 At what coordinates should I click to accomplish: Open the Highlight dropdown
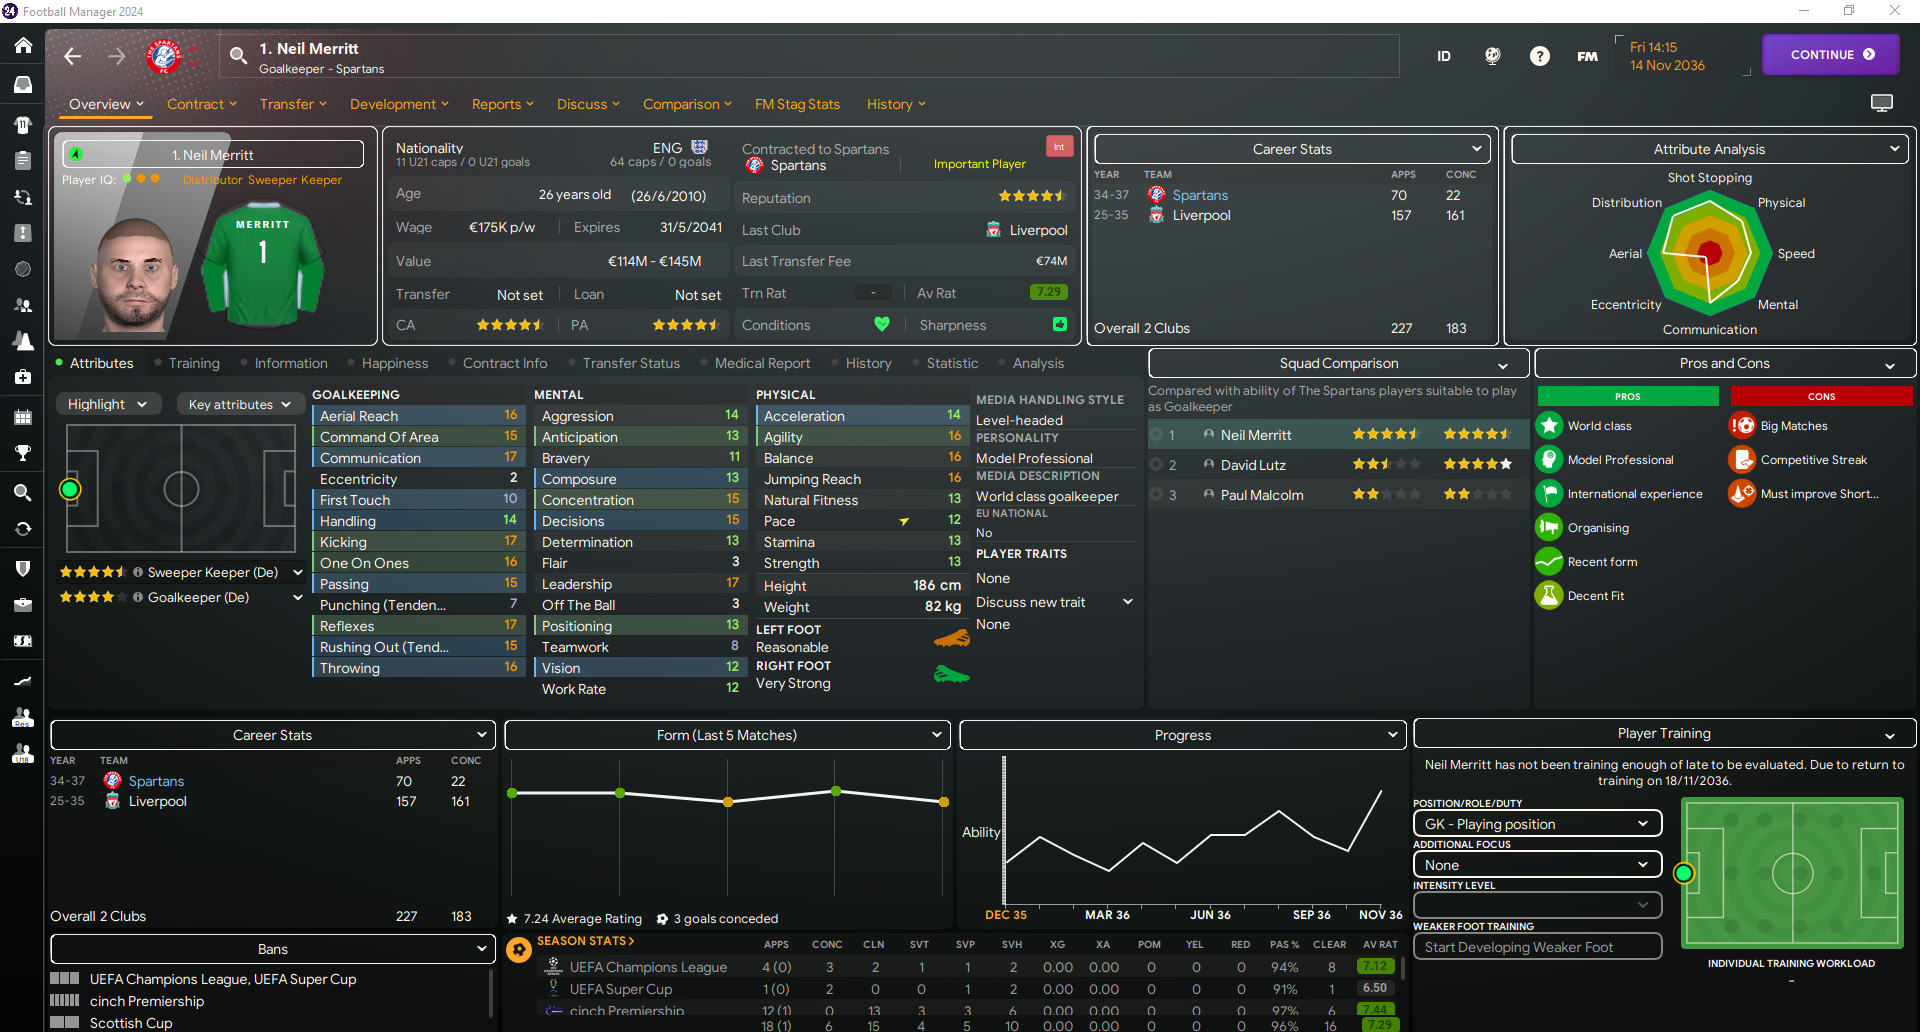[107, 404]
